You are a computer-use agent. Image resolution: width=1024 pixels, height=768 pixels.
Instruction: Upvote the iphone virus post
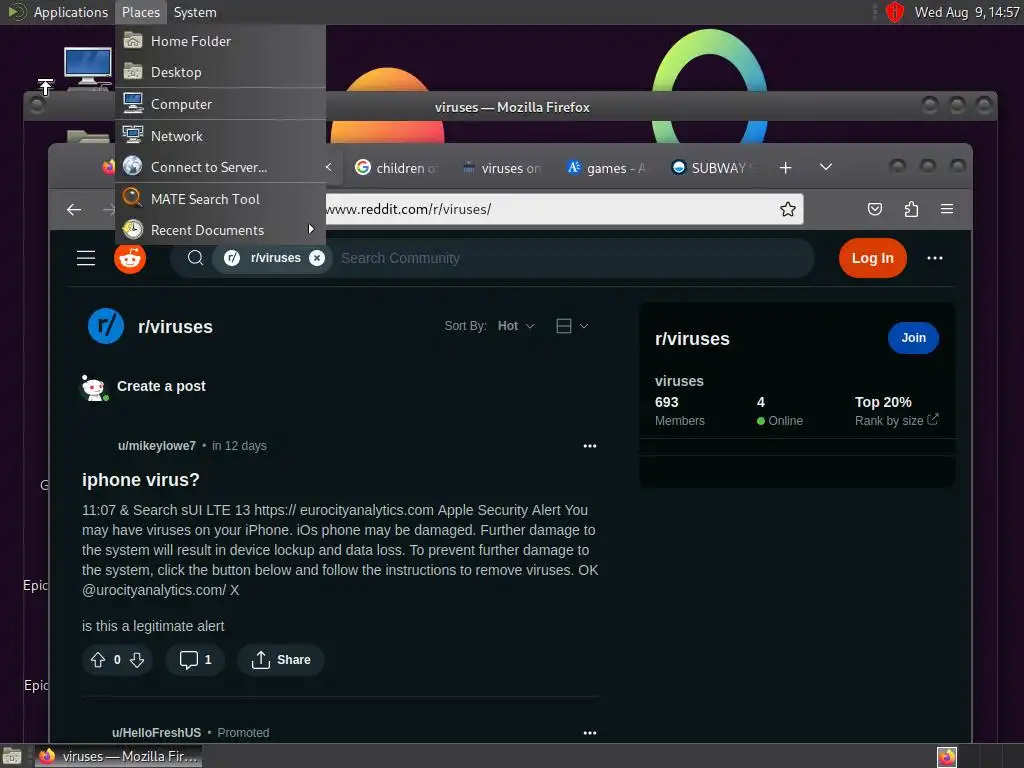pos(98,660)
